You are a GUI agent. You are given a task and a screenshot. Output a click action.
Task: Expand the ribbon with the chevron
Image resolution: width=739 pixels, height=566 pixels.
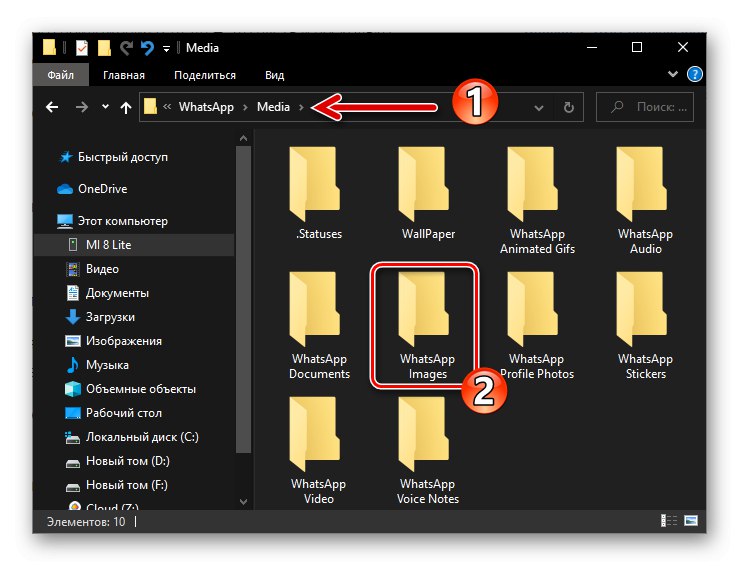tap(673, 74)
